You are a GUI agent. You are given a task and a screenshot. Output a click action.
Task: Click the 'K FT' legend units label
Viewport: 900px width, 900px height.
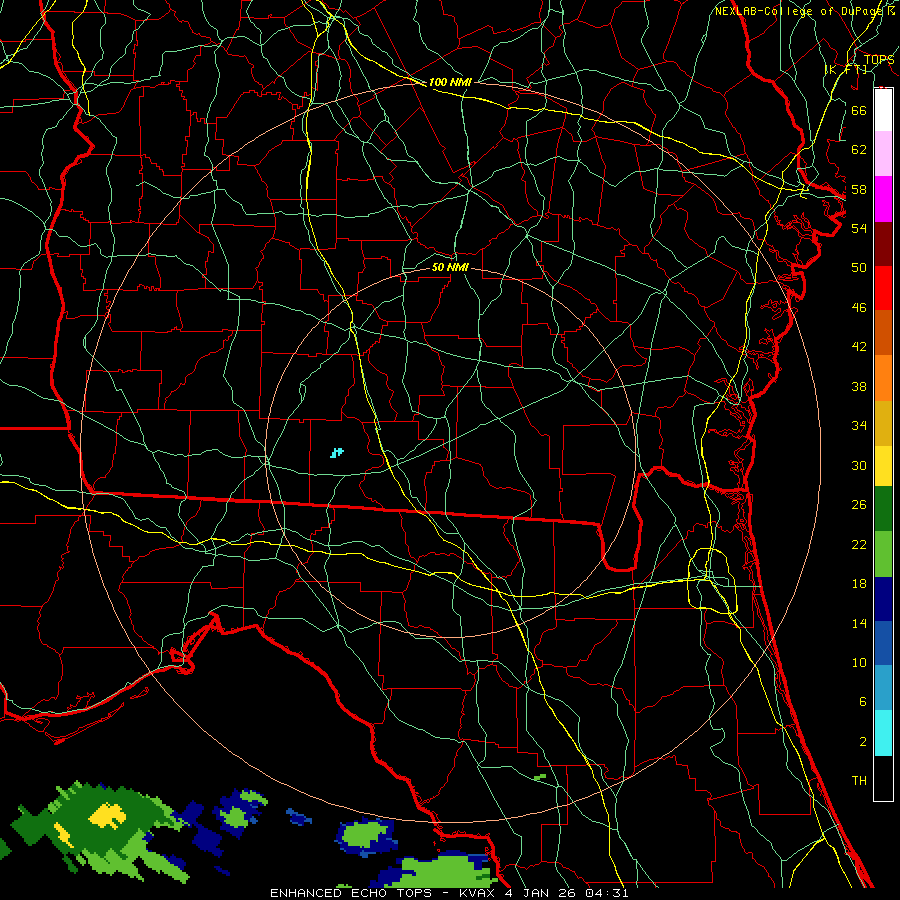coord(846,69)
